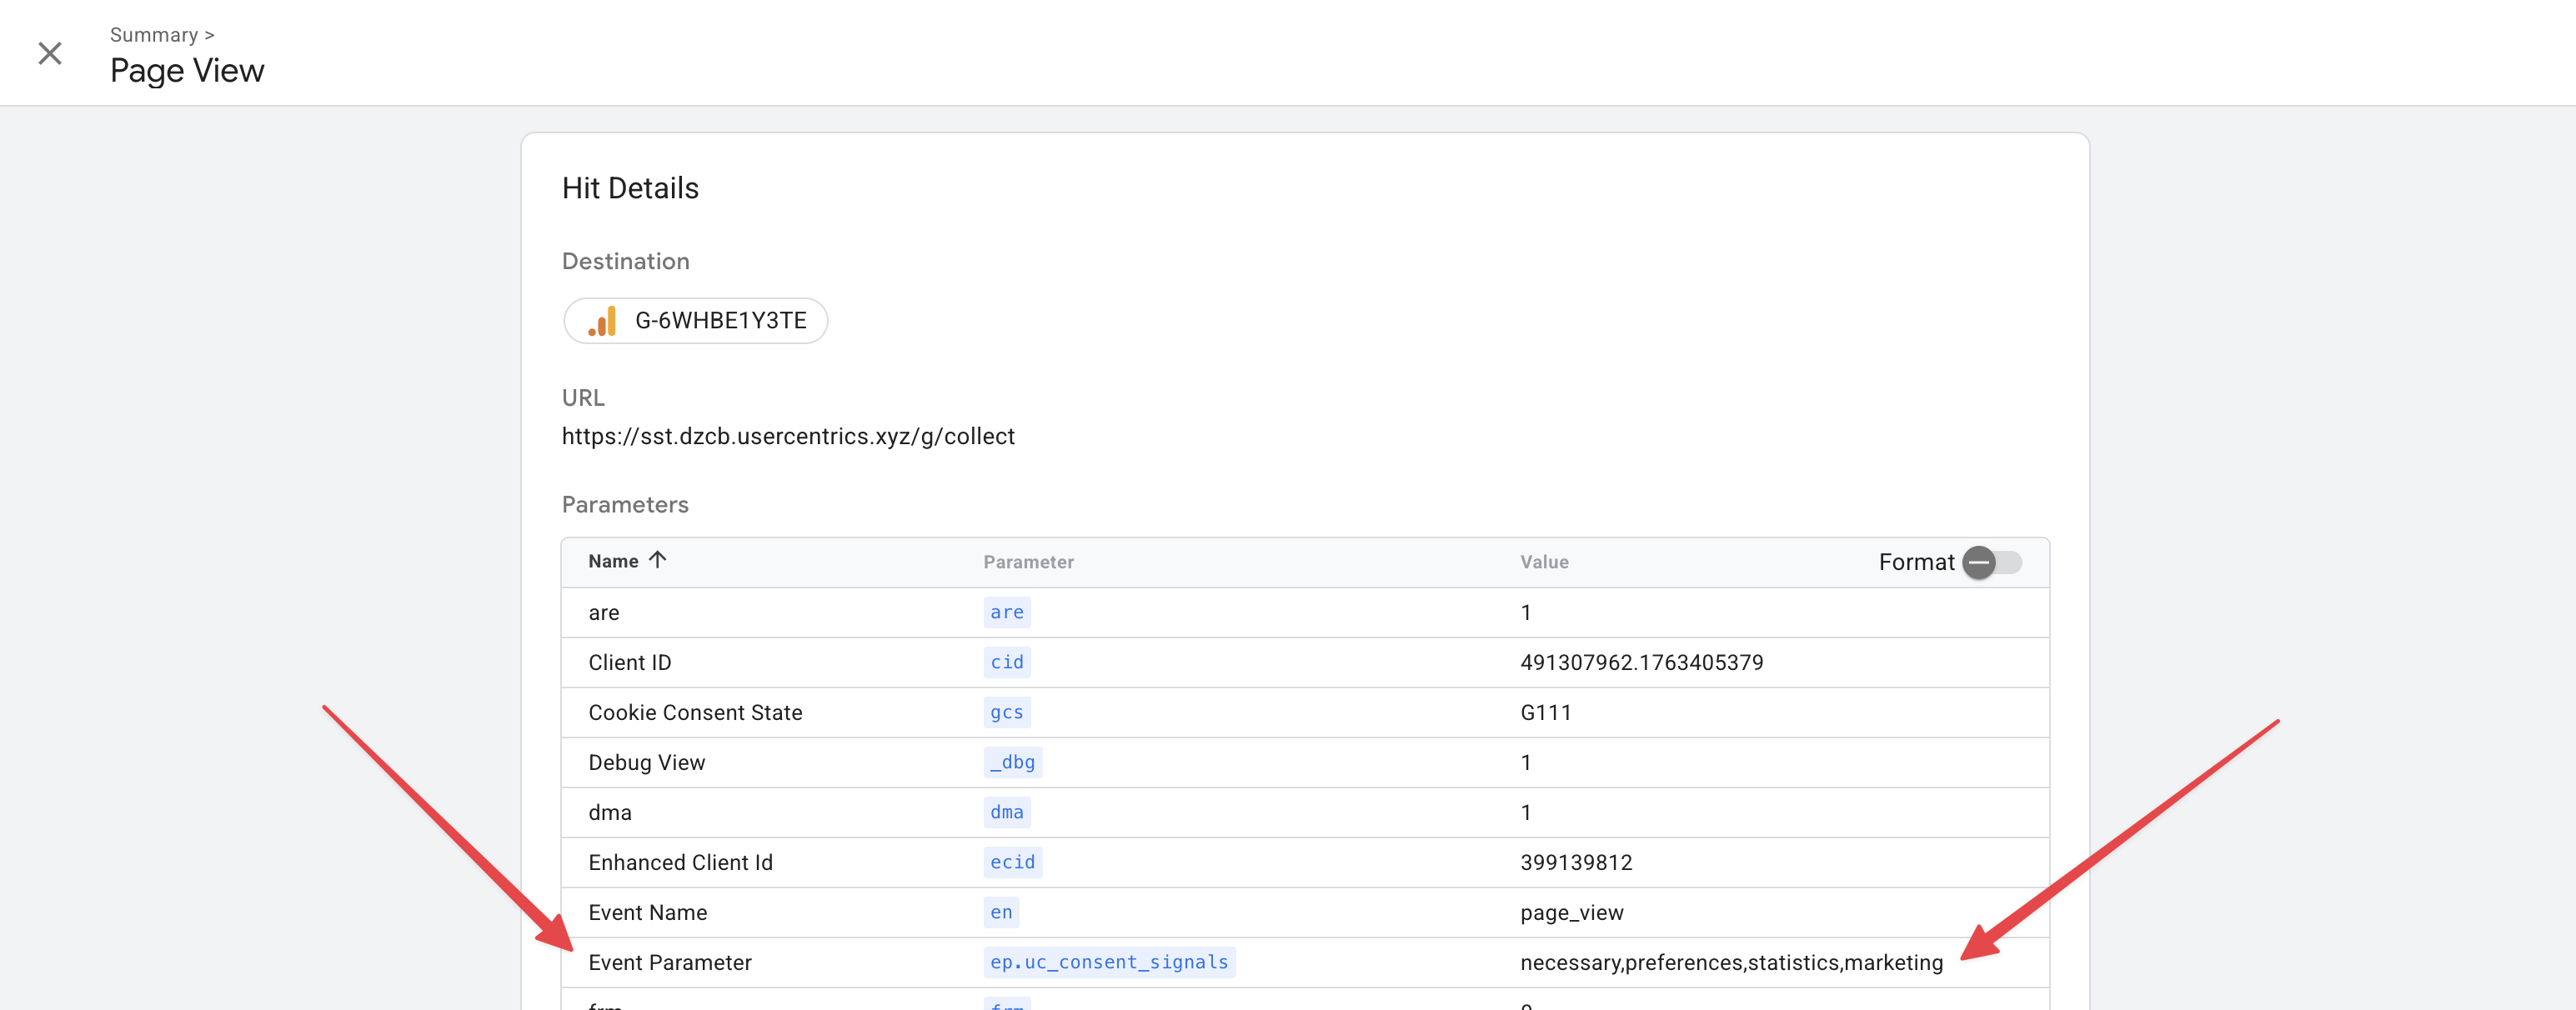Open the "_dbg" parameter chip

point(1012,762)
